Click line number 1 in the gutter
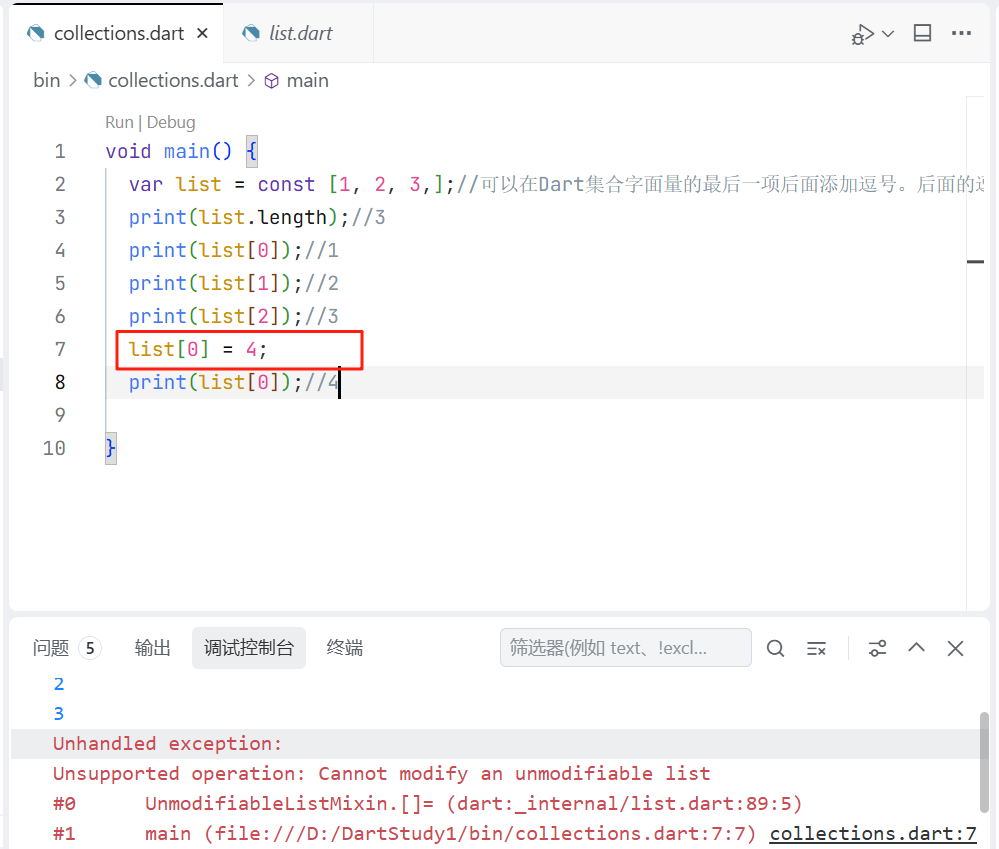 tap(60, 151)
